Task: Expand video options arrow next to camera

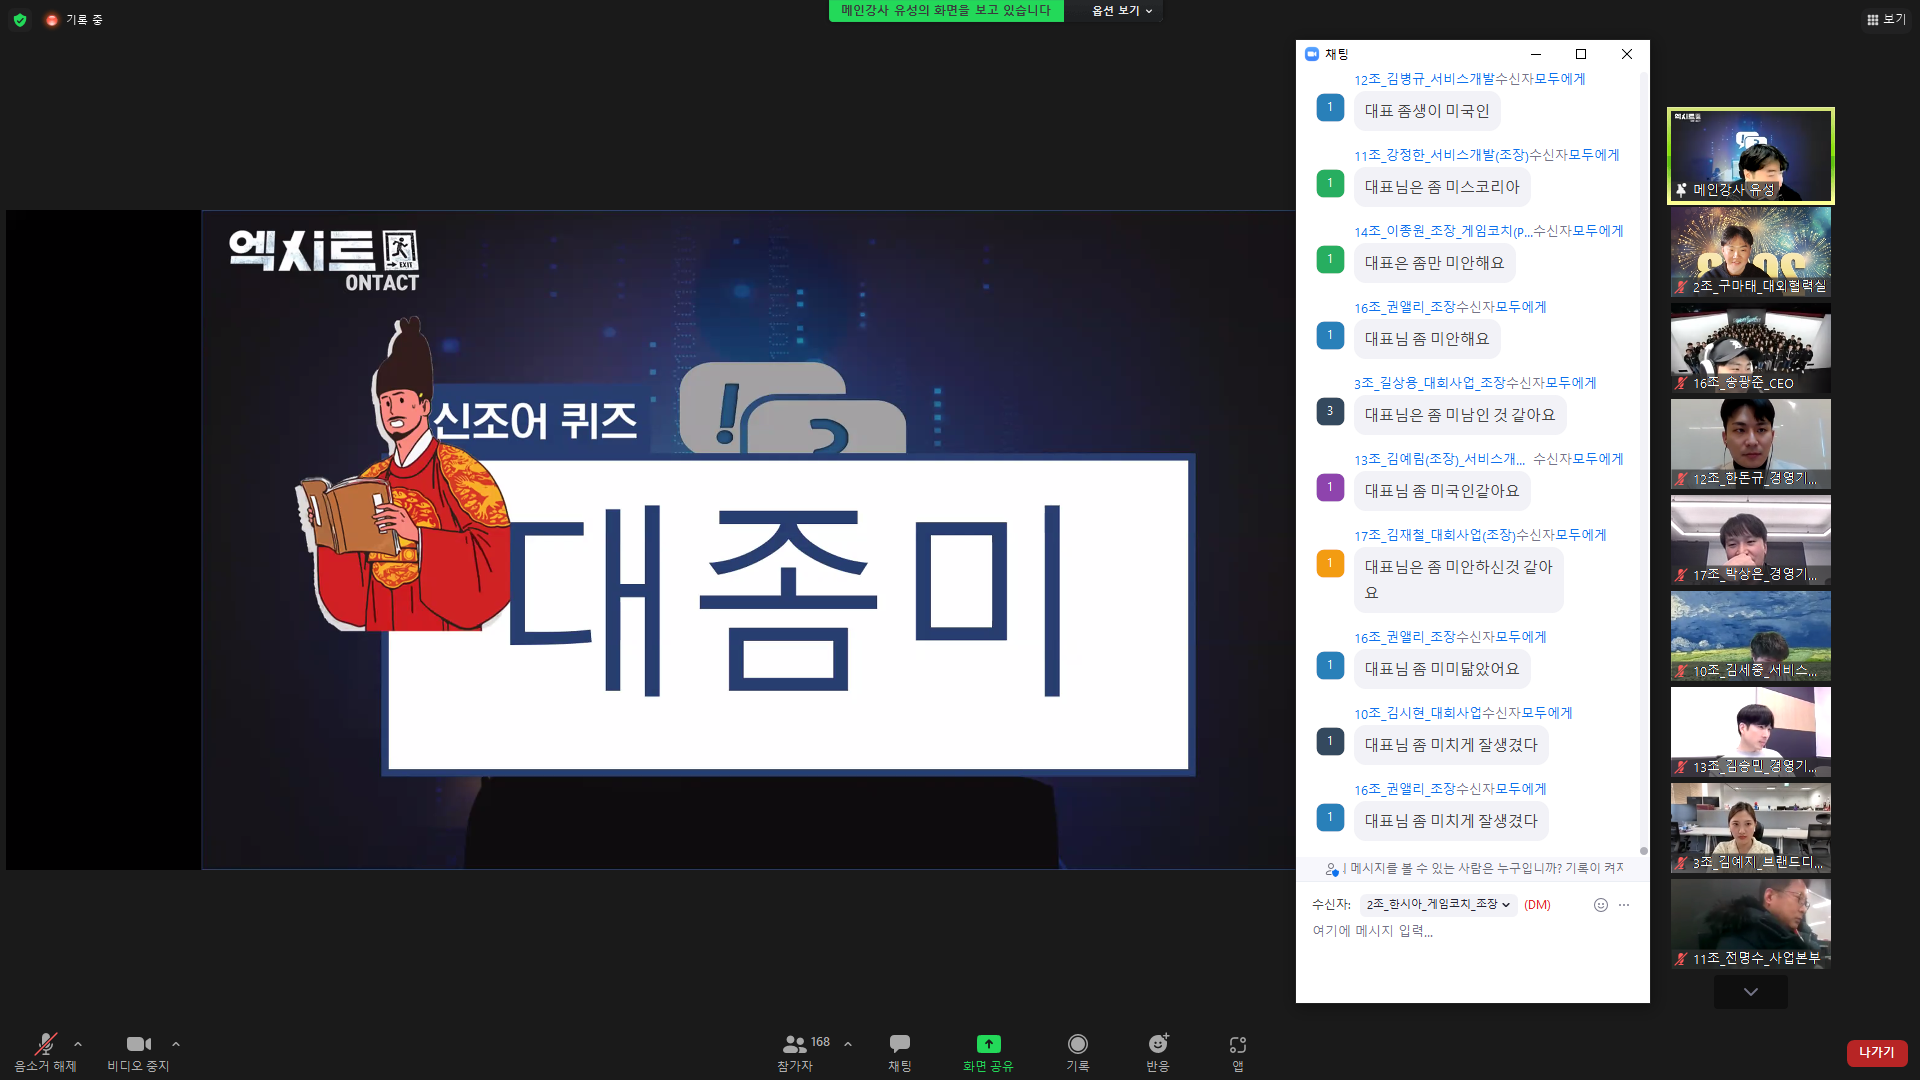Action: (x=176, y=1044)
